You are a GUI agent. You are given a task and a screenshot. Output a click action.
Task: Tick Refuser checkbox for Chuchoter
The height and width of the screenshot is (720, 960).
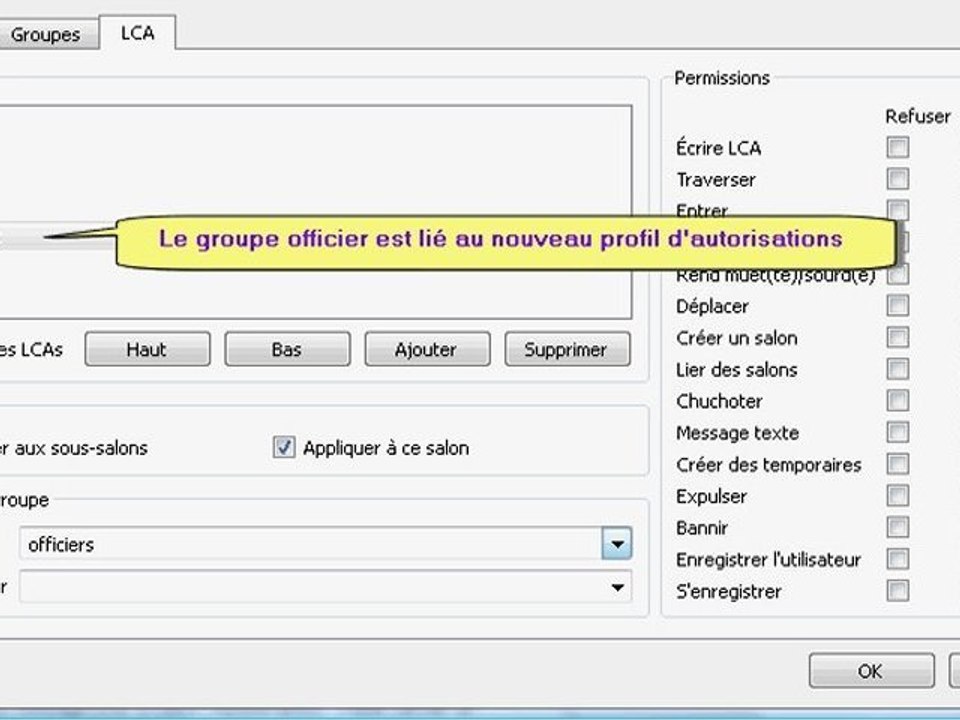coord(898,400)
